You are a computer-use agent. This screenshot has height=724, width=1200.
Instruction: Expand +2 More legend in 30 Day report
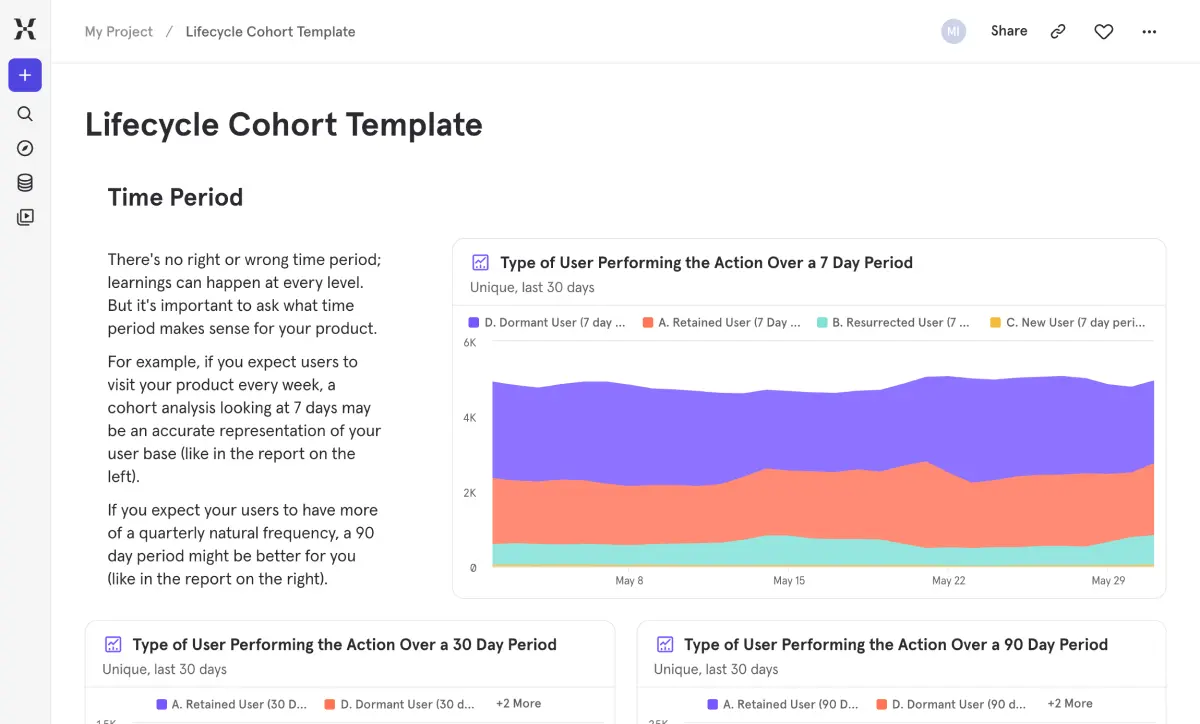[518, 704]
